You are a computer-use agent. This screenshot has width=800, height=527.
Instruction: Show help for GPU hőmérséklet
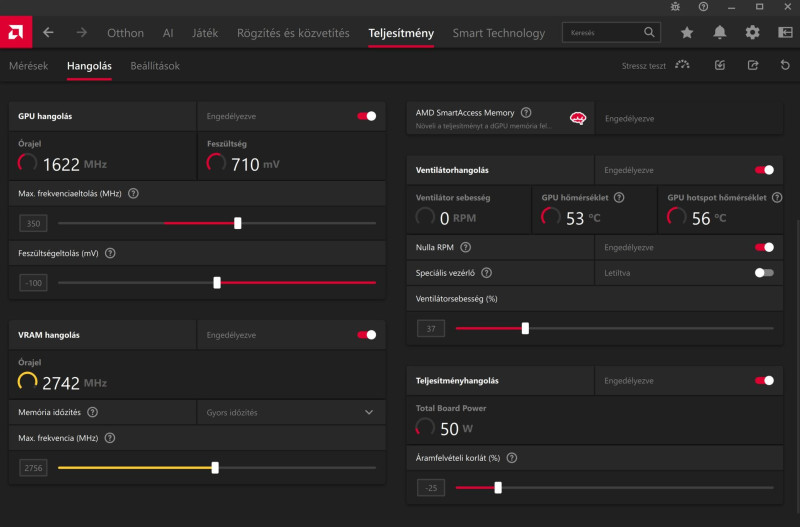point(619,197)
